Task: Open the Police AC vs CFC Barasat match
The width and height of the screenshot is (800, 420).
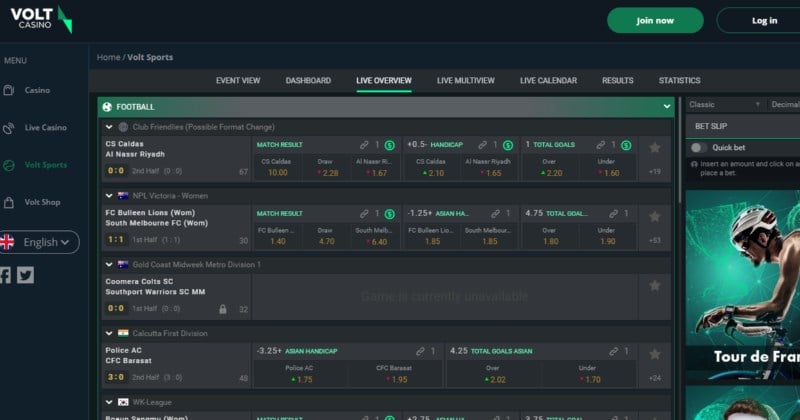Action: (176, 365)
